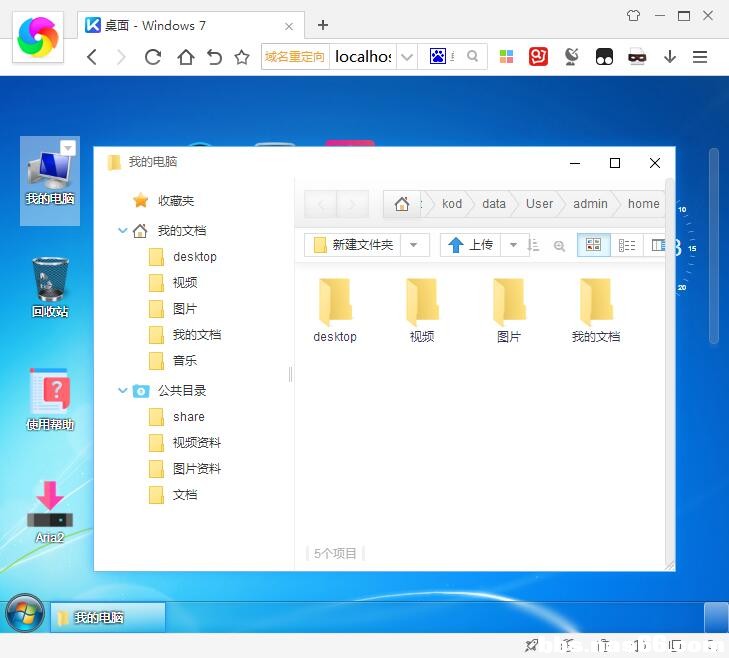
Task: Select 视频资料 folder in sidebar tree
Action: pos(185,442)
